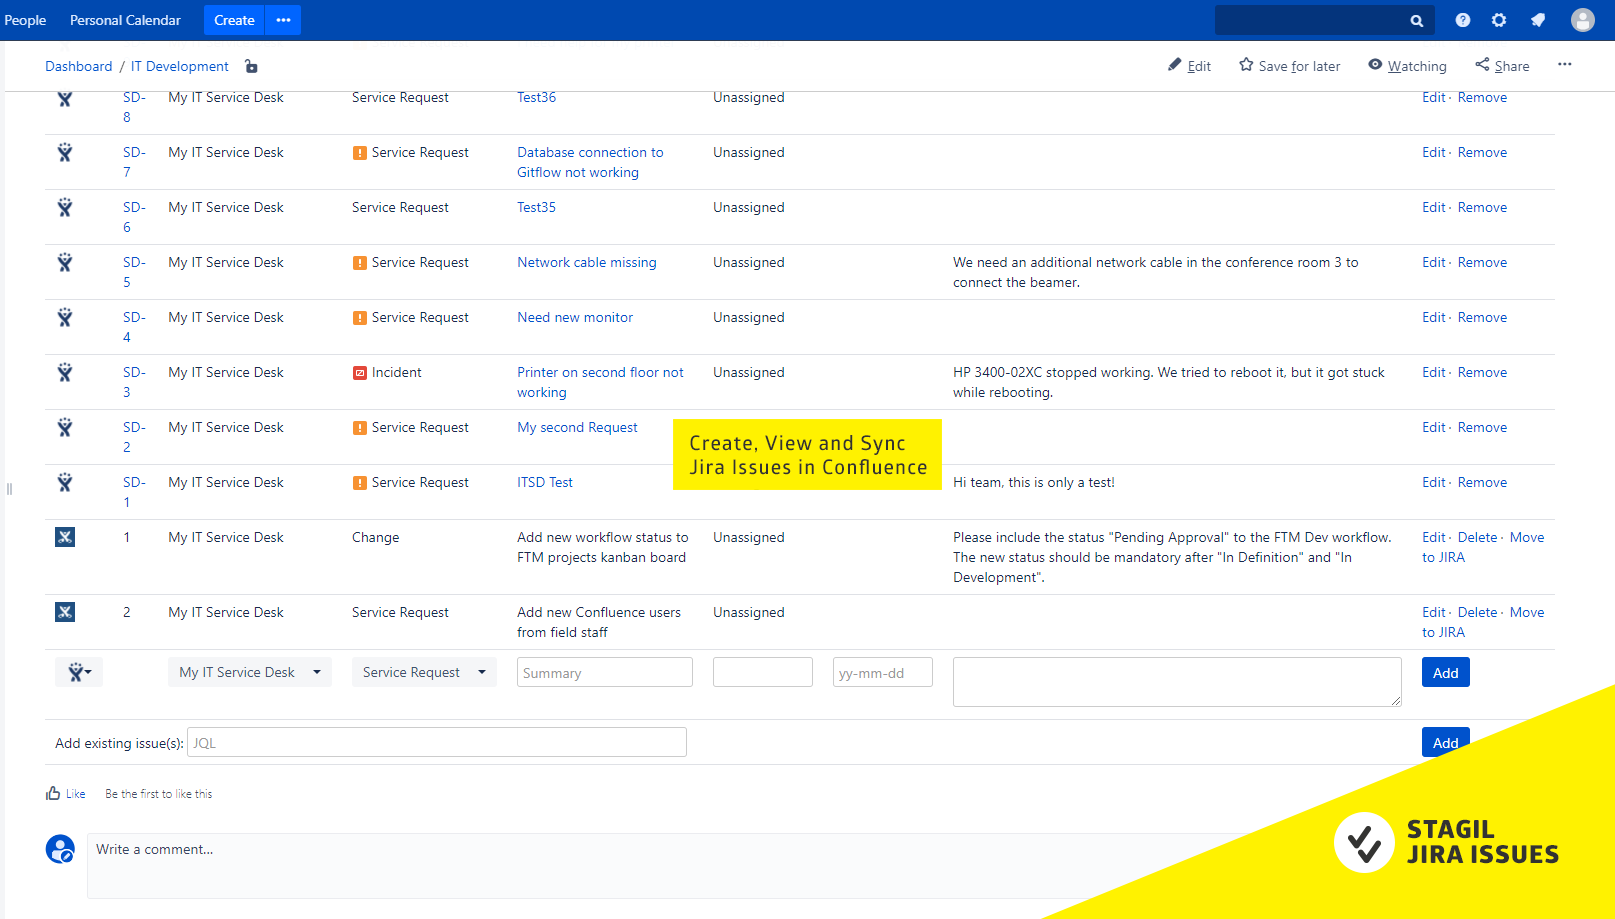Click the search magnifier icon
The height and width of the screenshot is (919, 1615).
click(1417, 20)
